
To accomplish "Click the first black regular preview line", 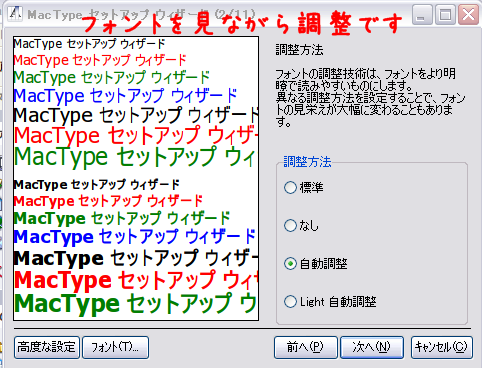I will point(89,44).
